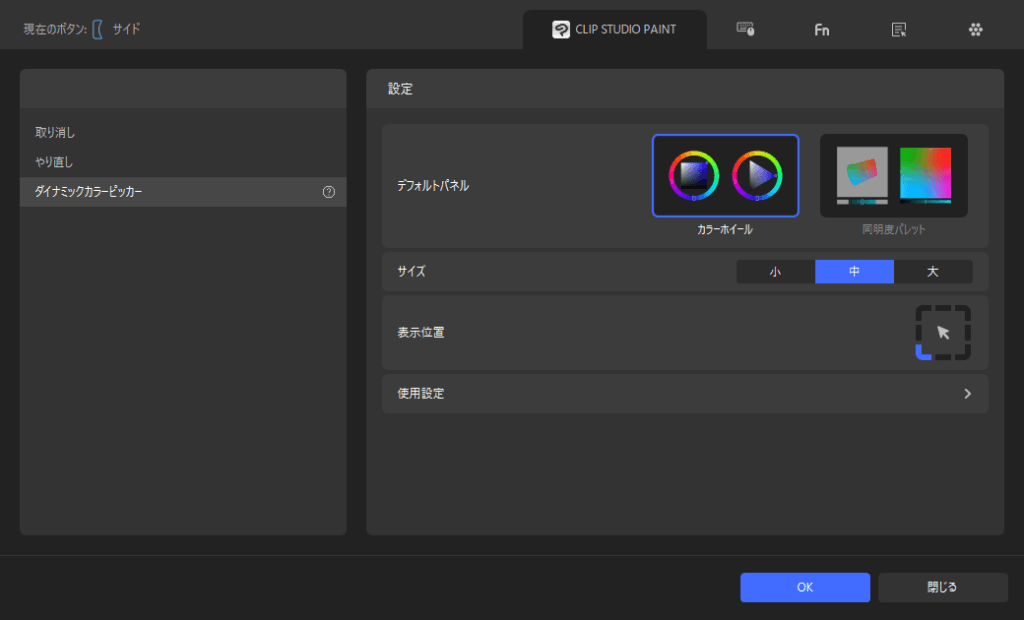
Task: Set size to 大 (large)
Action: point(932,272)
